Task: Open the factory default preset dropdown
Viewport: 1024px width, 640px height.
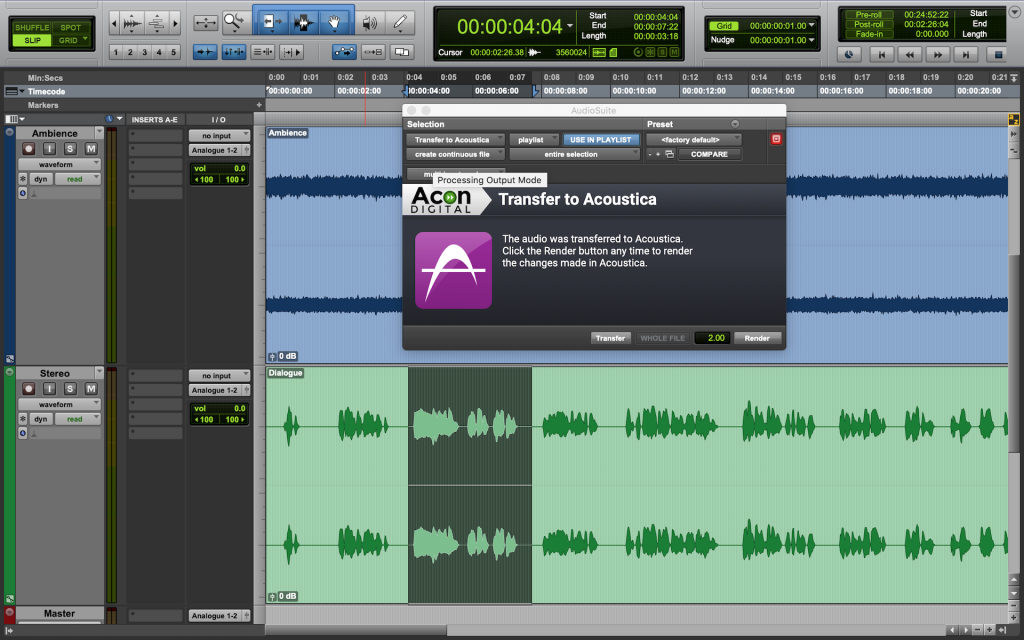Action: [692, 140]
